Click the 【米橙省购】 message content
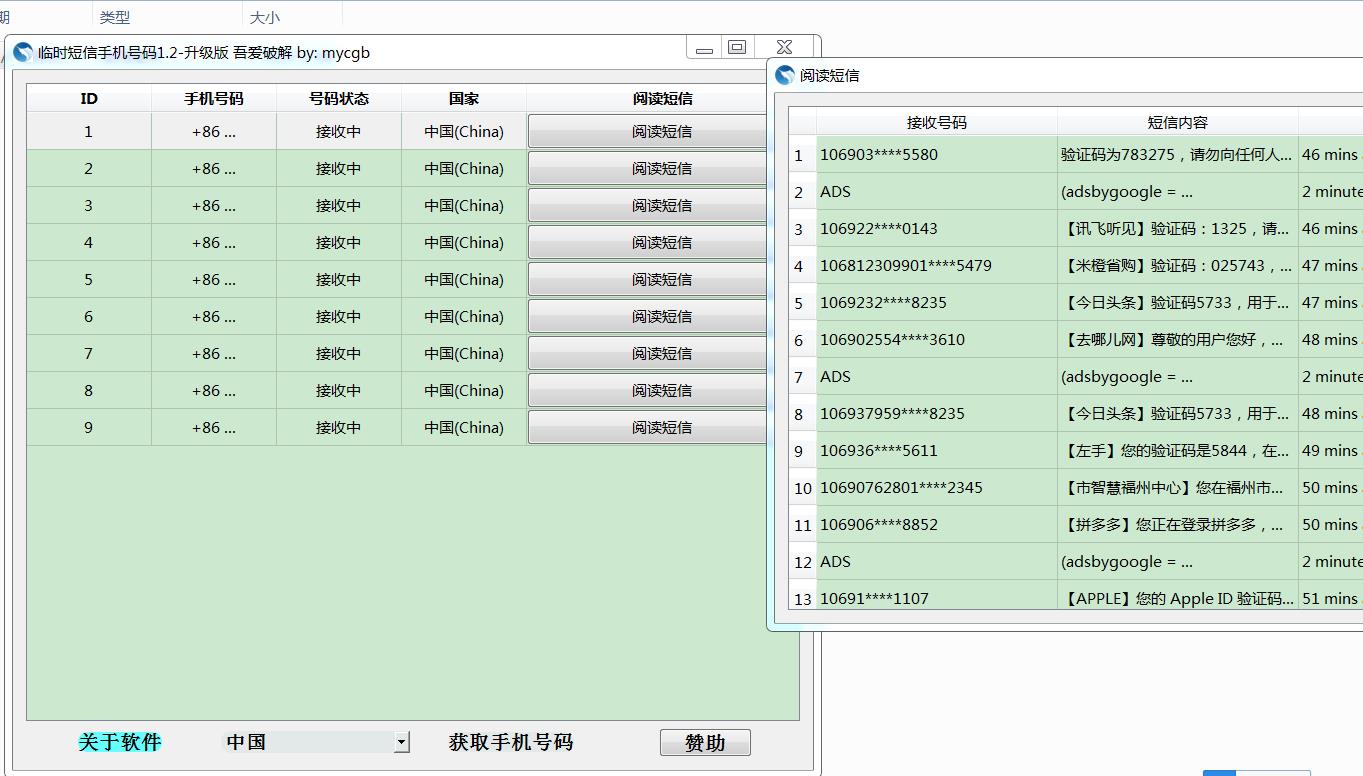Viewport: 1363px width, 776px height. click(x=1177, y=266)
